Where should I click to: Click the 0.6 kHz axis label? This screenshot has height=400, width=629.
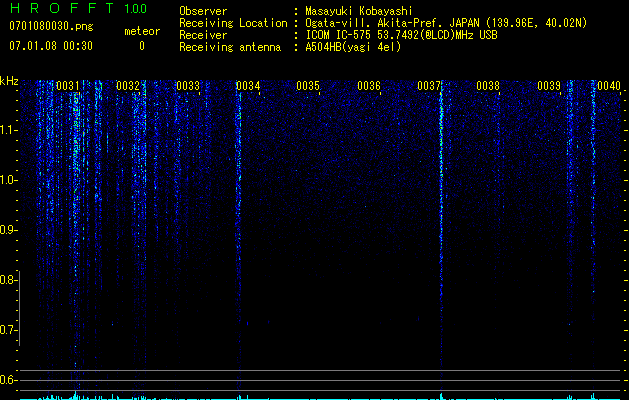pyautogui.click(x=8, y=380)
